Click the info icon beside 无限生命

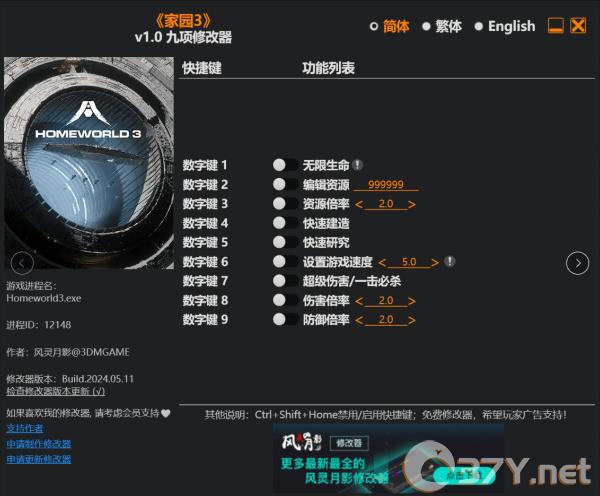[357, 165]
